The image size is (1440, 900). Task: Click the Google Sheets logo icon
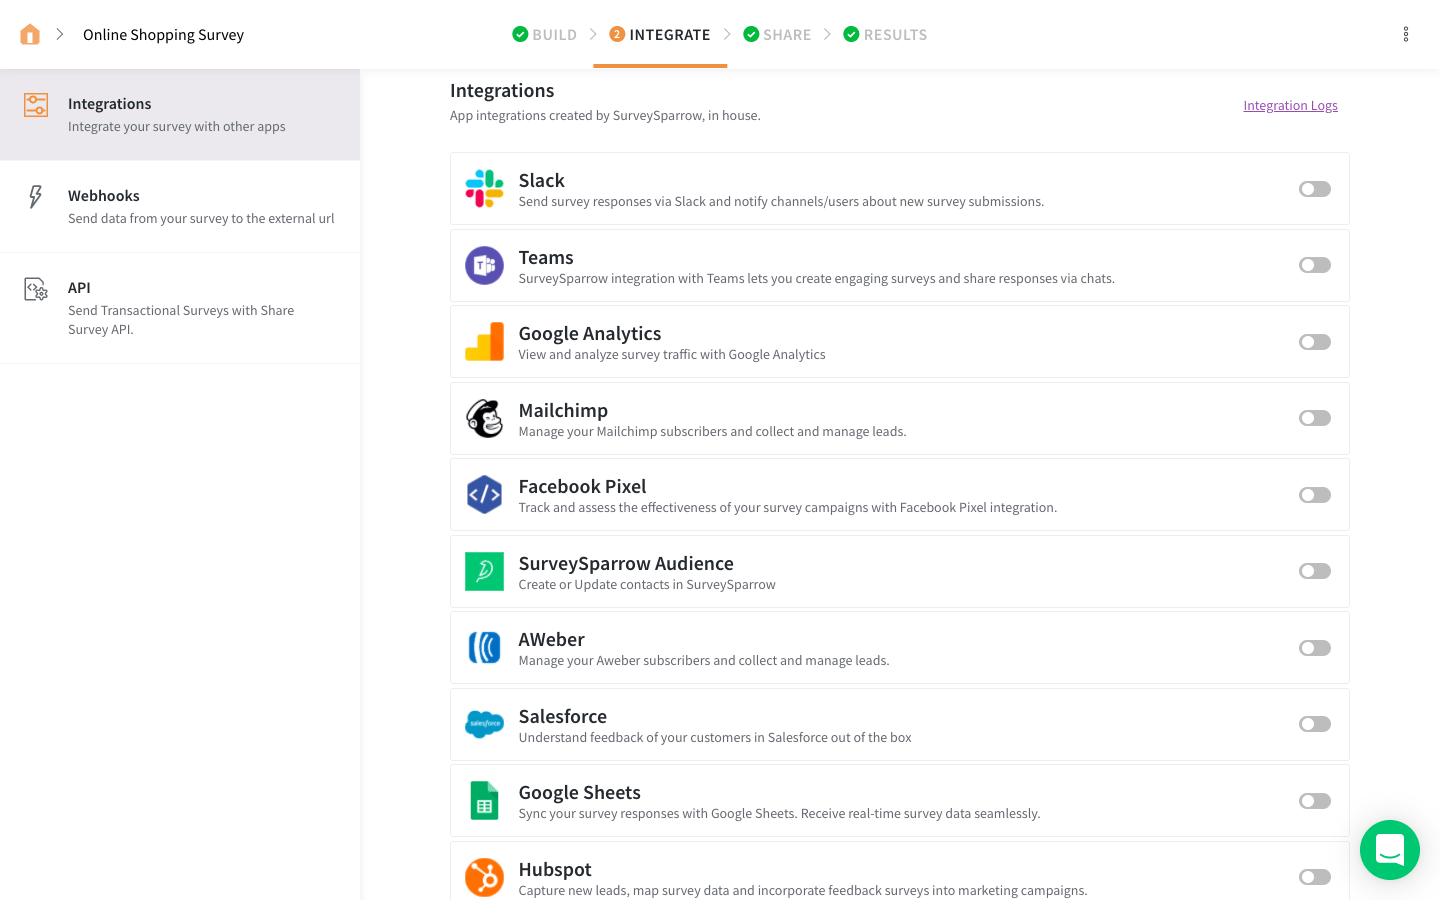click(484, 801)
